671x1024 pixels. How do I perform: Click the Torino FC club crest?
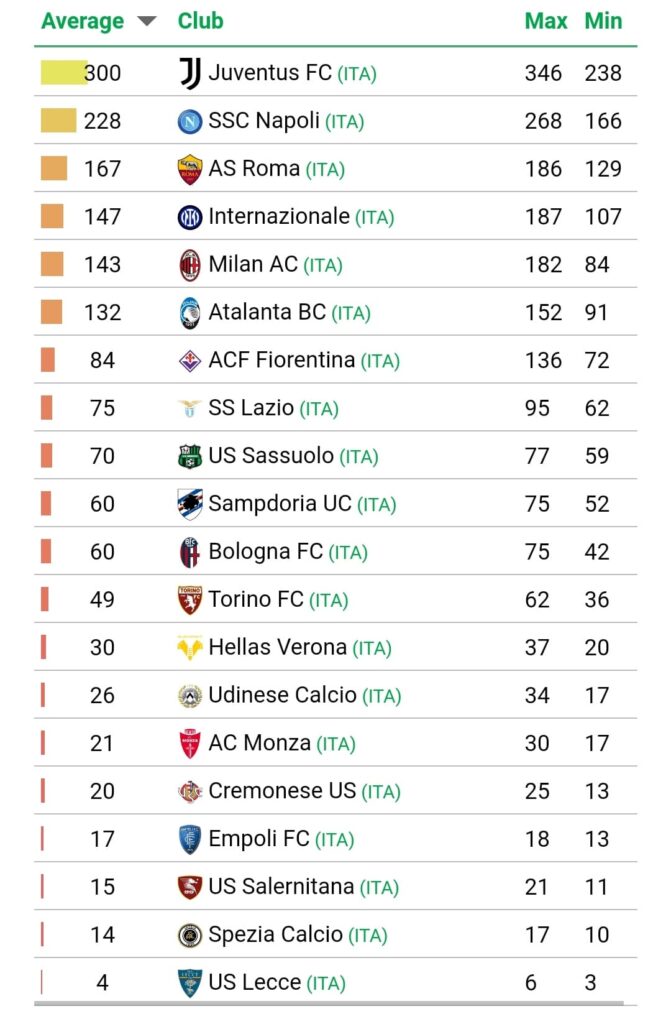[190, 600]
